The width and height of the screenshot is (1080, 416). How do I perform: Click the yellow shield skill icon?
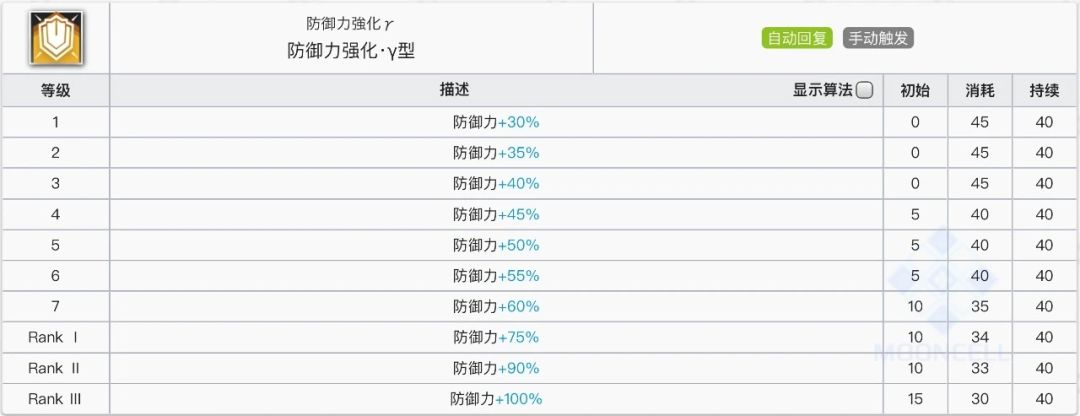[55, 37]
